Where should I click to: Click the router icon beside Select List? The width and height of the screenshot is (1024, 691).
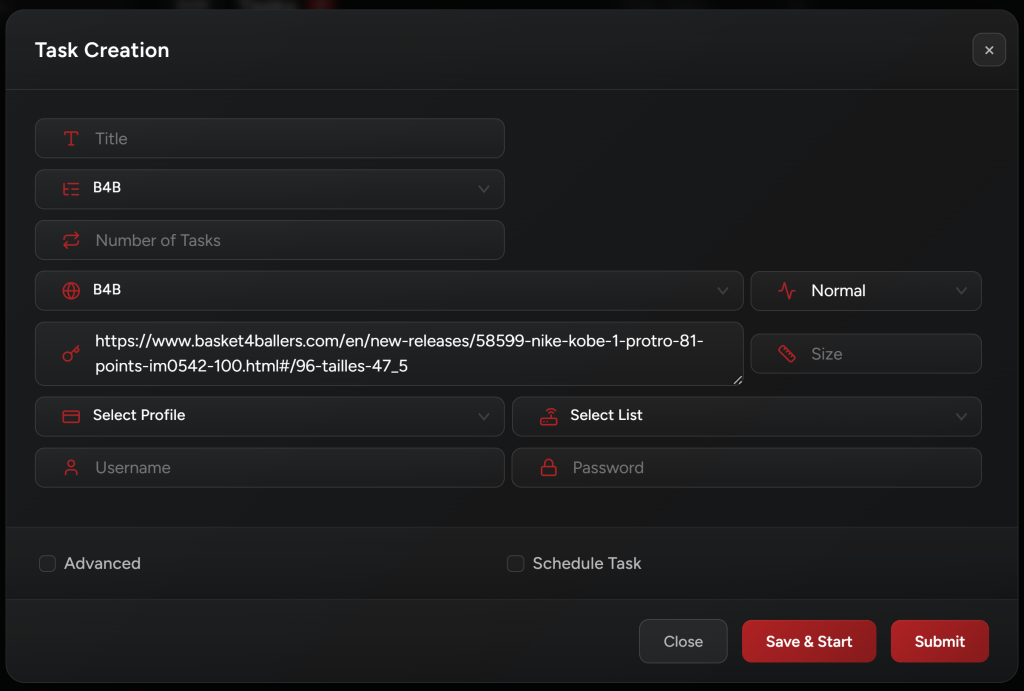548,416
